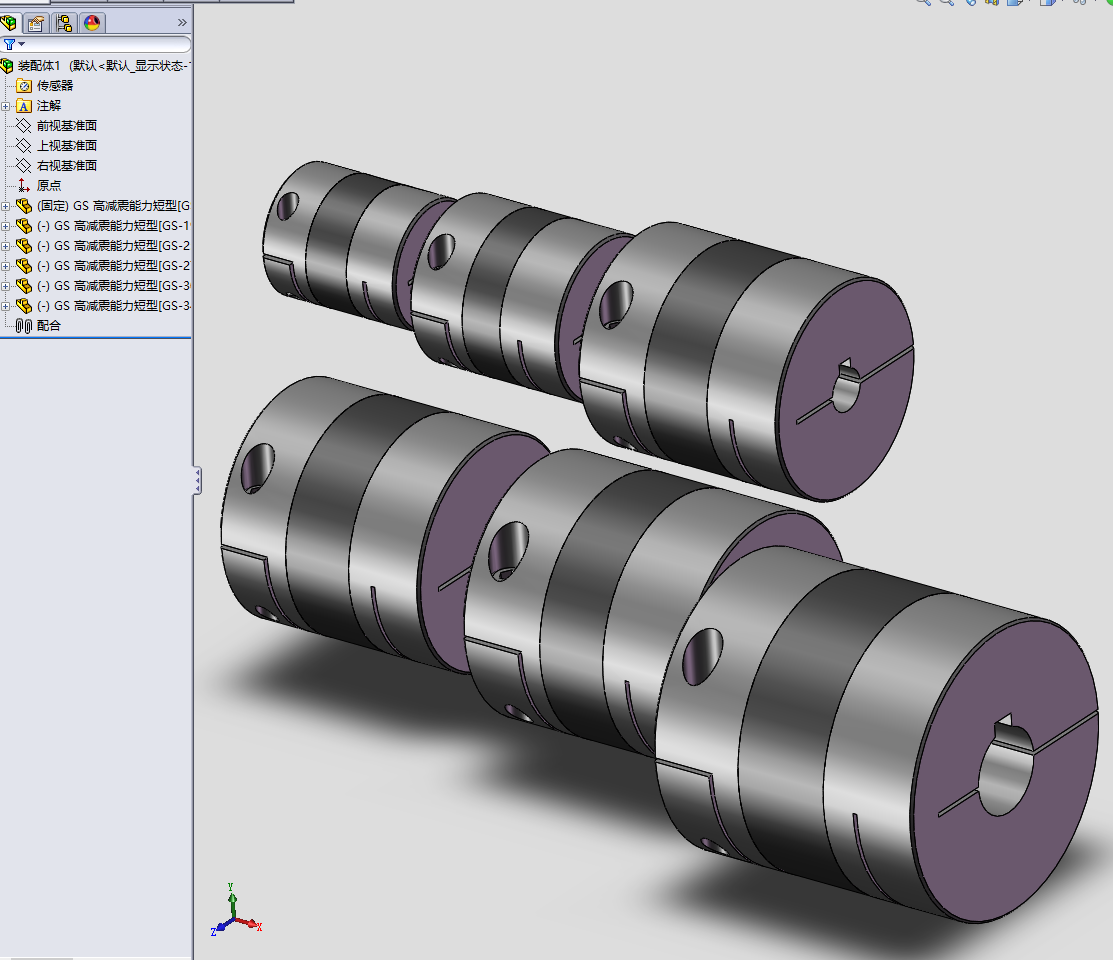Expand the 注解 annotations folder
Image resolution: width=1113 pixels, height=960 pixels.
point(6,107)
